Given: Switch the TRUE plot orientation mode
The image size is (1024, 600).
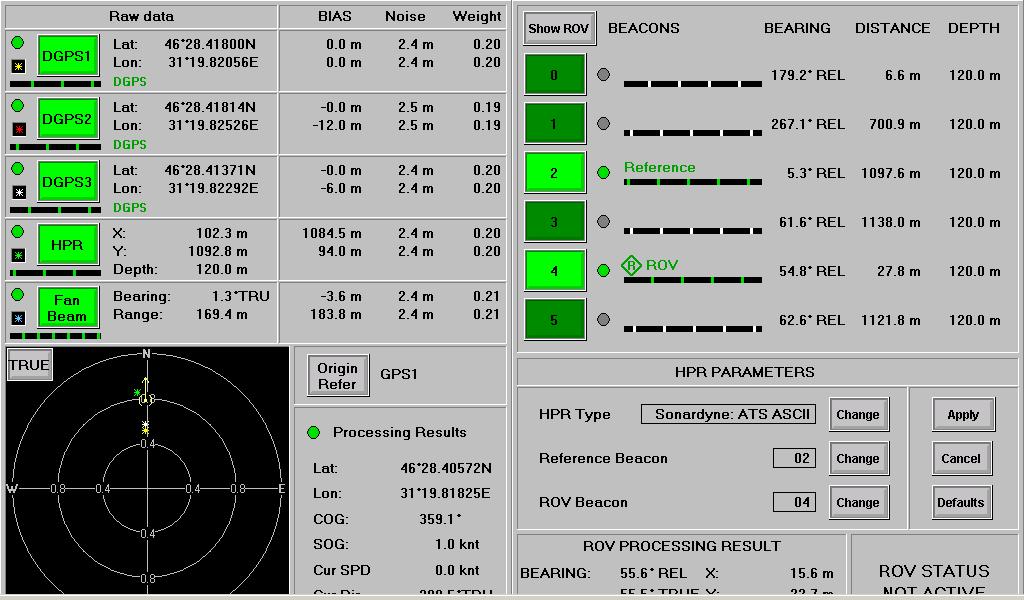Looking at the screenshot, I should tap(29, 365).
